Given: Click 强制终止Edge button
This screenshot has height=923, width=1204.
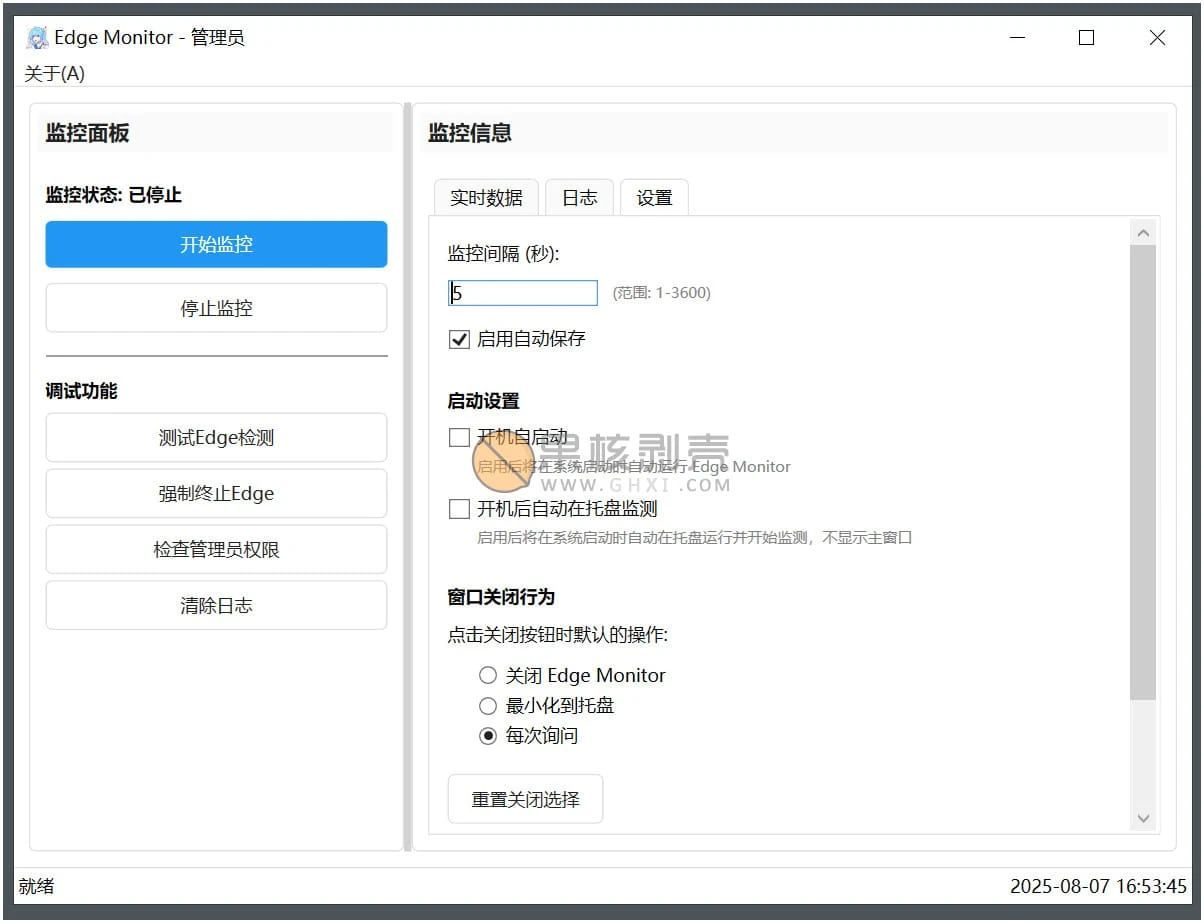Looking at the screenshot, I should point(216,493).
